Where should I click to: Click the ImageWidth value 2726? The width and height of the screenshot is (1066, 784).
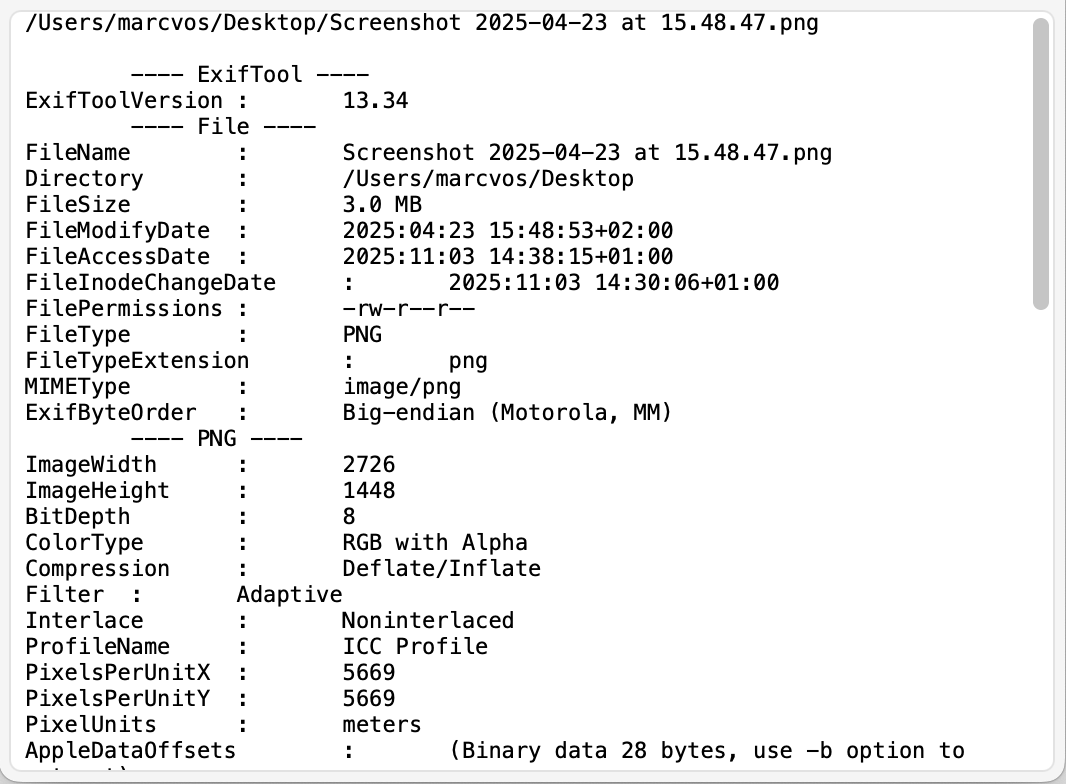368,465
